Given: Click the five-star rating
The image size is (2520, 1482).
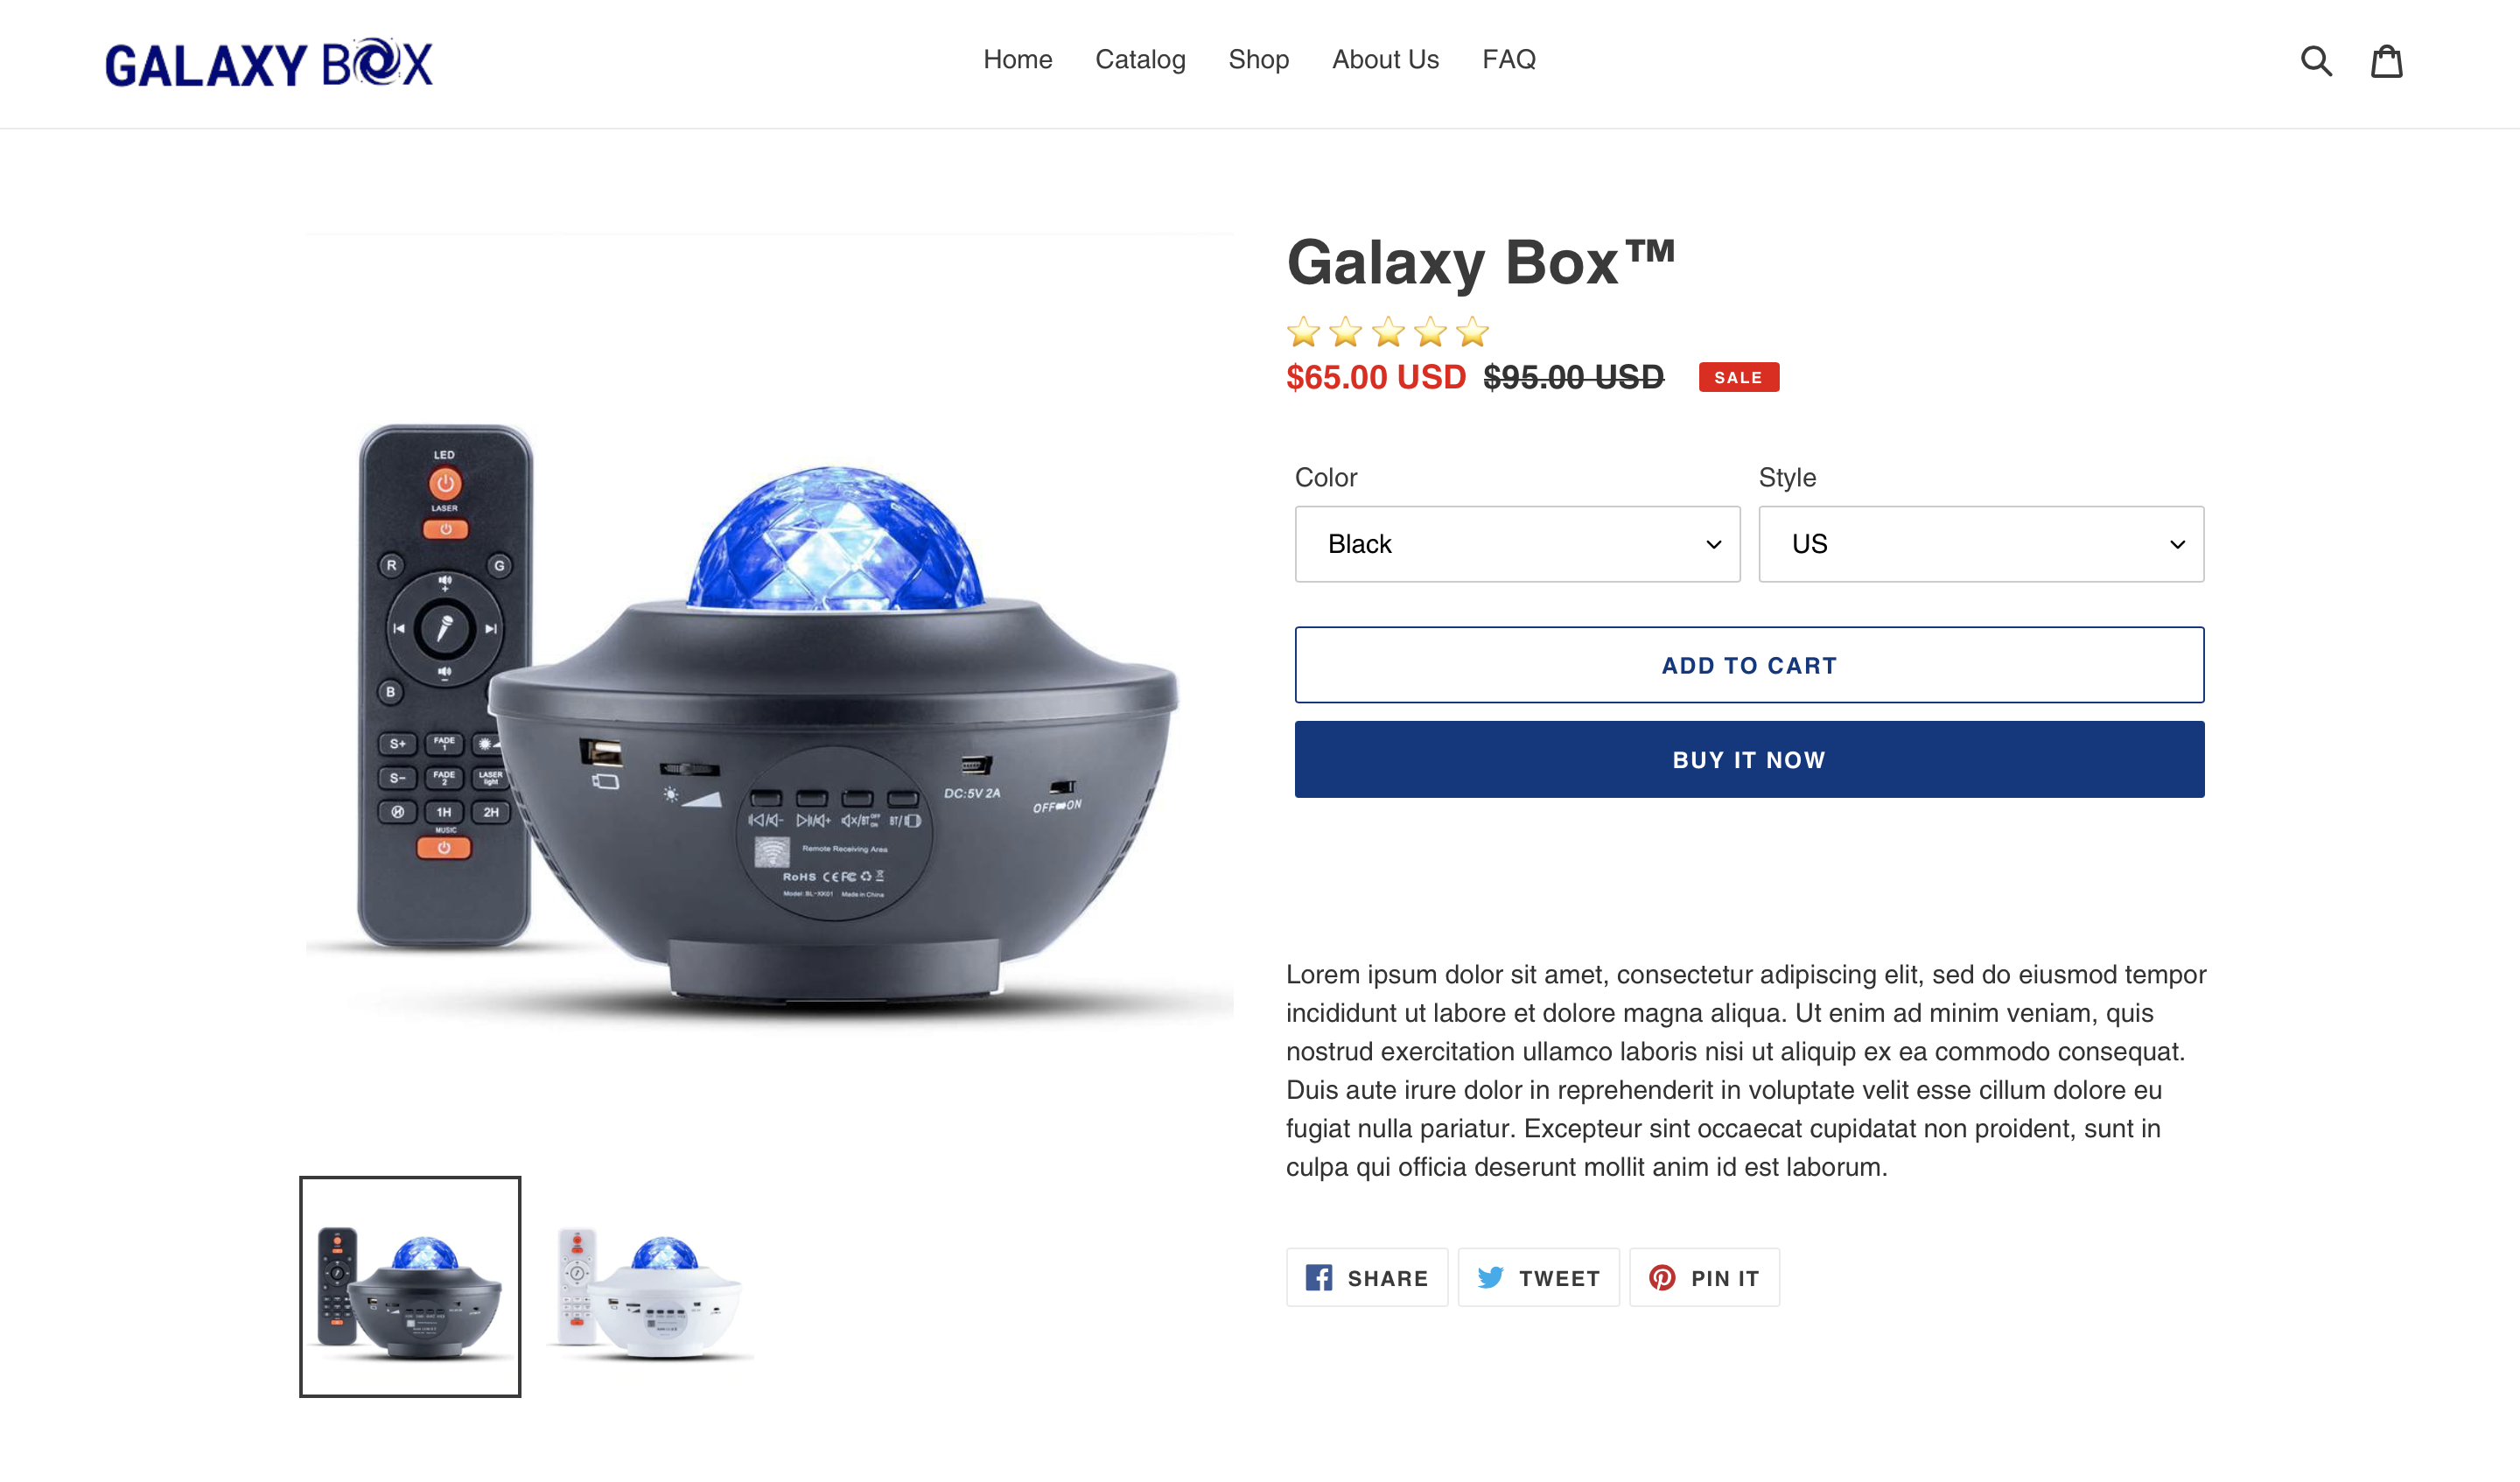Looking at the screenshot, I should click(x=1388, y=331).
